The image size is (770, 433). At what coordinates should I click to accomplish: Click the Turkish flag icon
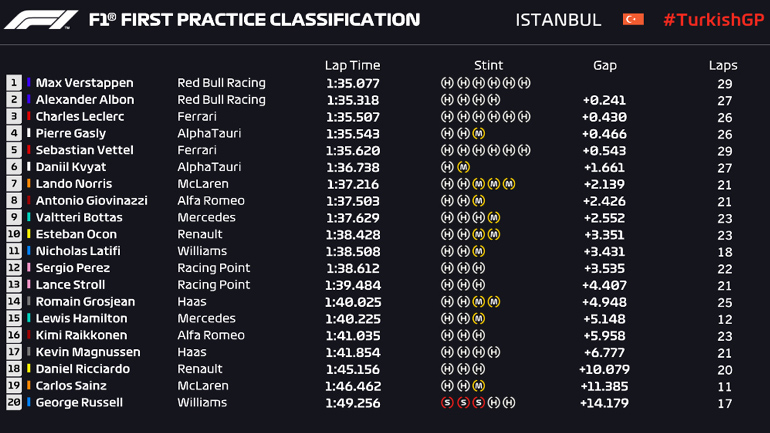[632, 20]
